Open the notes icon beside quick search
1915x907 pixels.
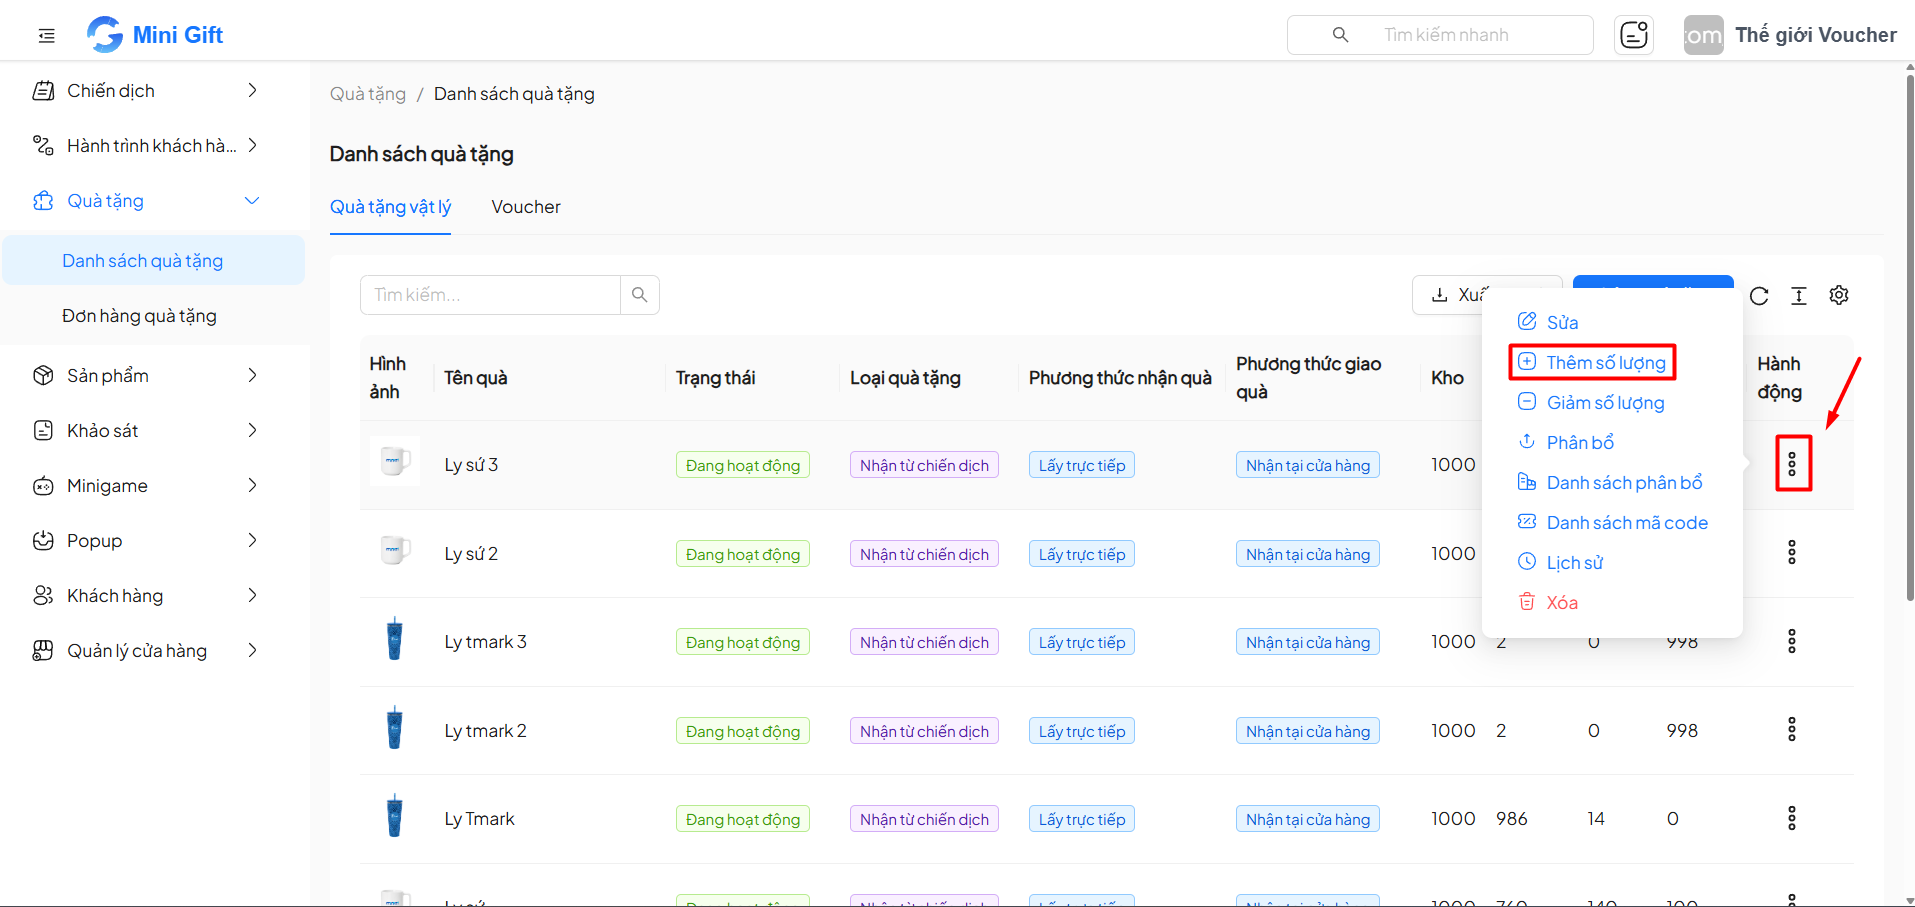pos(1633,35)
